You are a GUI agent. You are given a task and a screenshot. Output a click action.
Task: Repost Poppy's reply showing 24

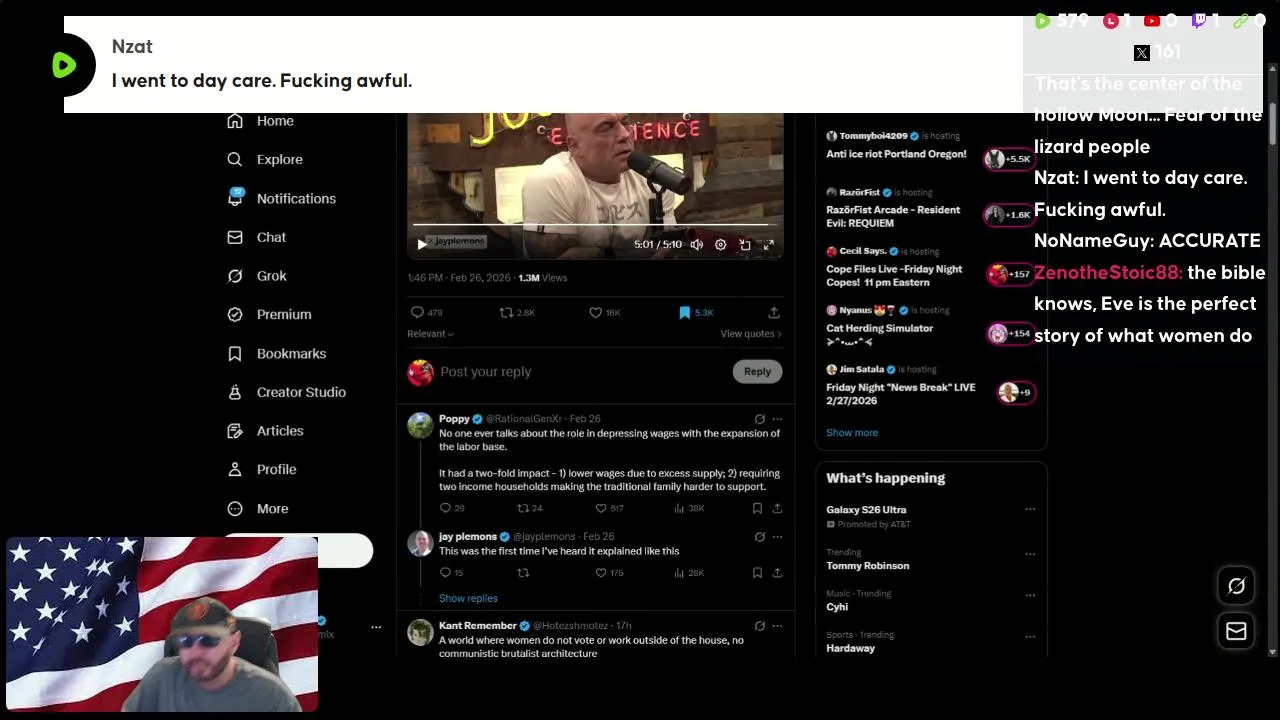click(530, 508)
